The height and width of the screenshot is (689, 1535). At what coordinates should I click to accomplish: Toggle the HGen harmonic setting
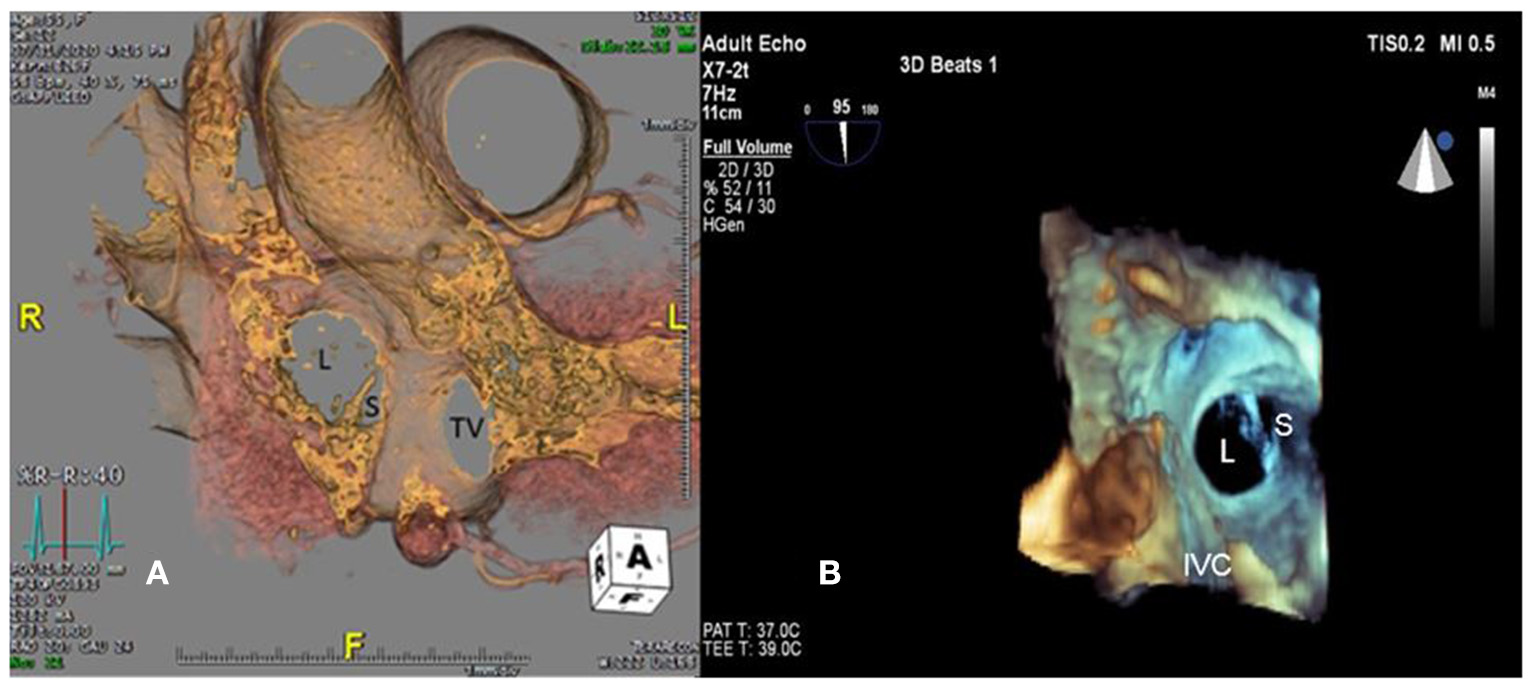tap(726, 225)
